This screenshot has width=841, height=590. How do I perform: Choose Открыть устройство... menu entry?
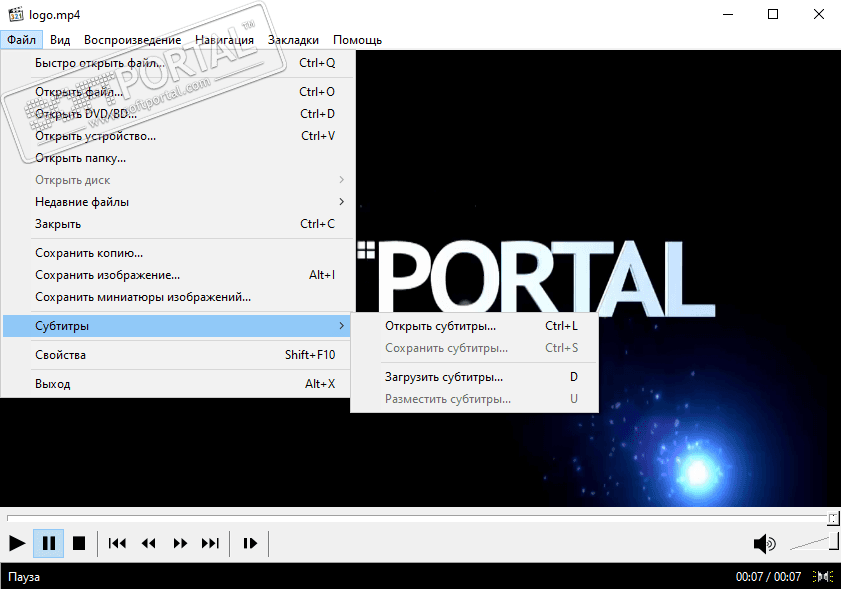177,136
